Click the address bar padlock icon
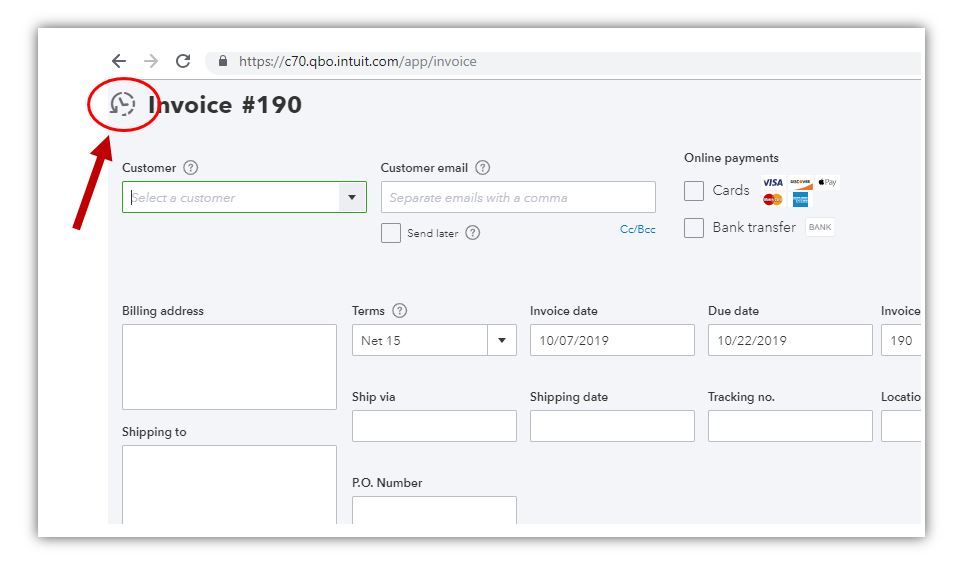954x568 pixels. pos(223,61)
